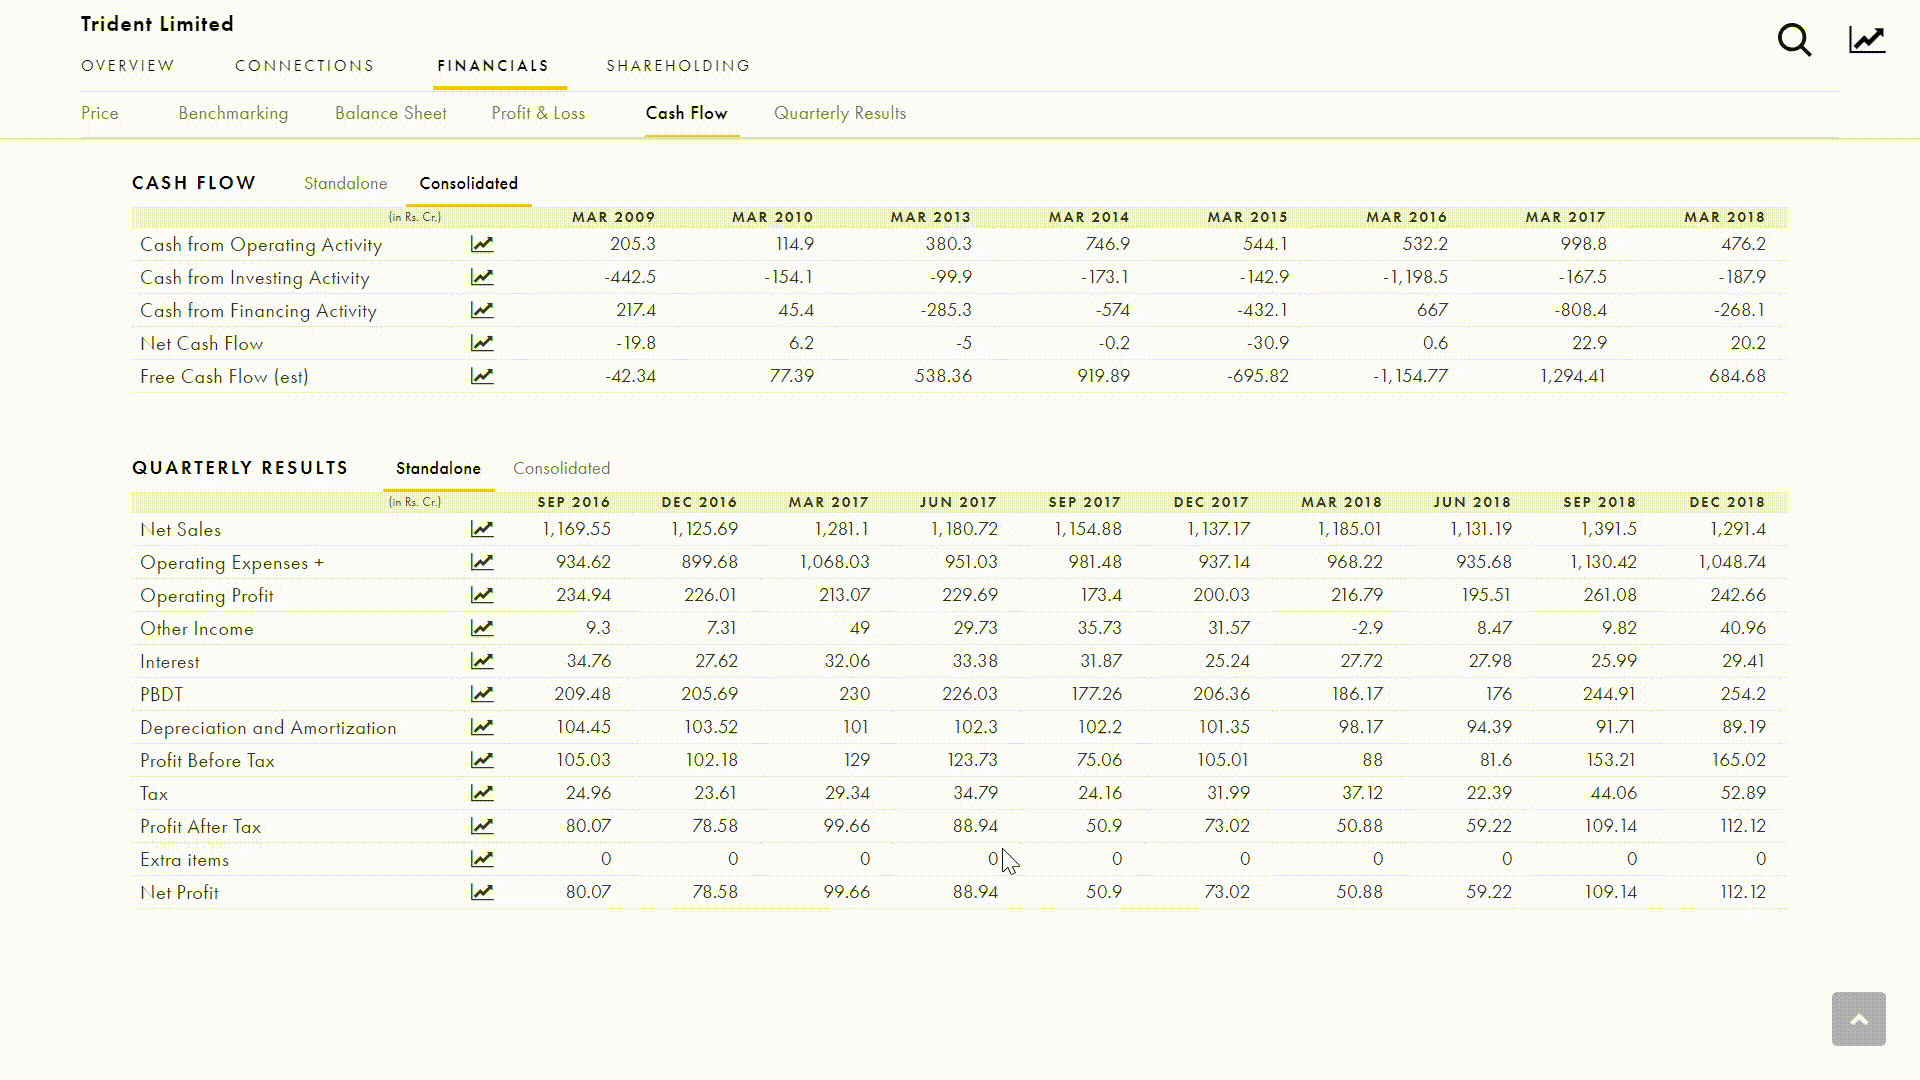1920x1080 pixels.
Task: Show chart for Net Cash Flow row
Action: point(482,343)
